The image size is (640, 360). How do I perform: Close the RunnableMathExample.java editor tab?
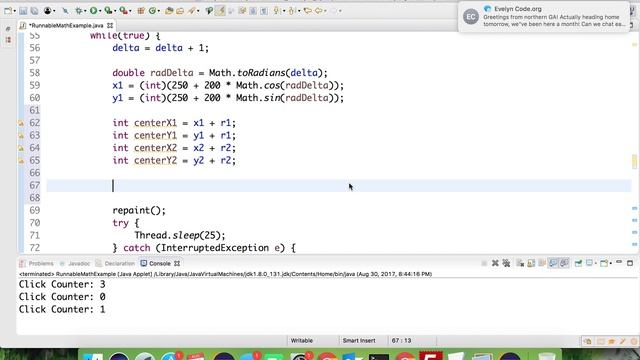click(110, 25)
